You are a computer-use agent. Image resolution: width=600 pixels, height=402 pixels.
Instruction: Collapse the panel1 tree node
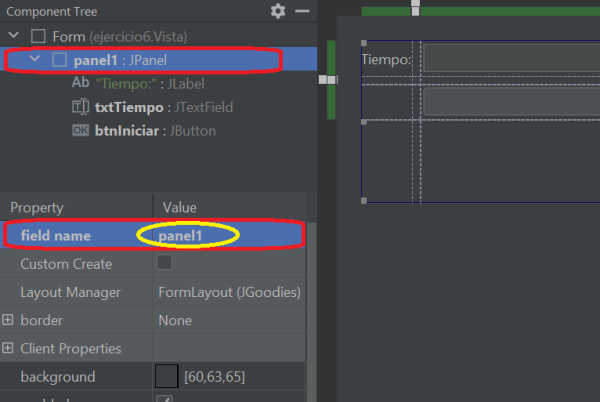[x=35, y=60]
